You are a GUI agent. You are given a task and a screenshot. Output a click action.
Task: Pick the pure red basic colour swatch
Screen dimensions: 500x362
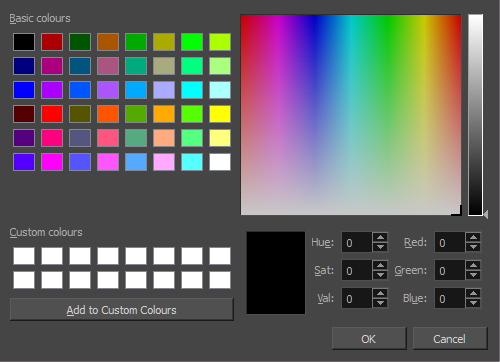pos(52,114)
